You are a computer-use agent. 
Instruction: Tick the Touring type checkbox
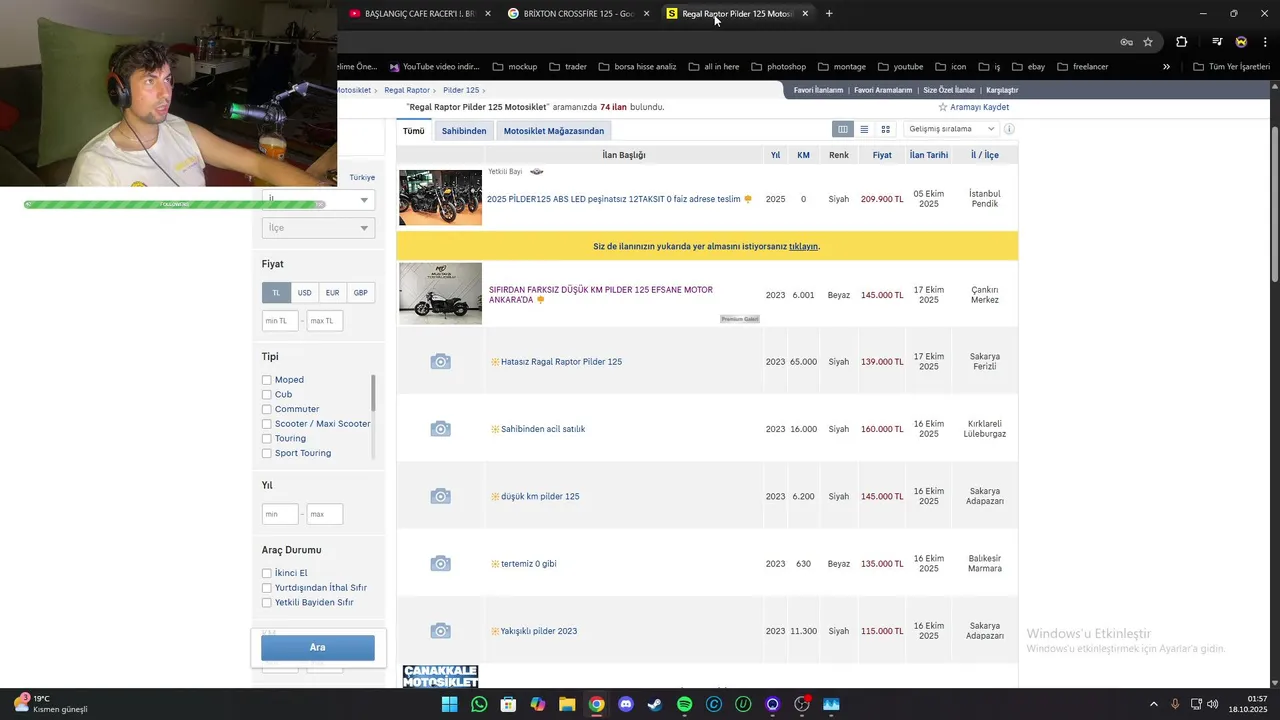click(x=267, y=438)
